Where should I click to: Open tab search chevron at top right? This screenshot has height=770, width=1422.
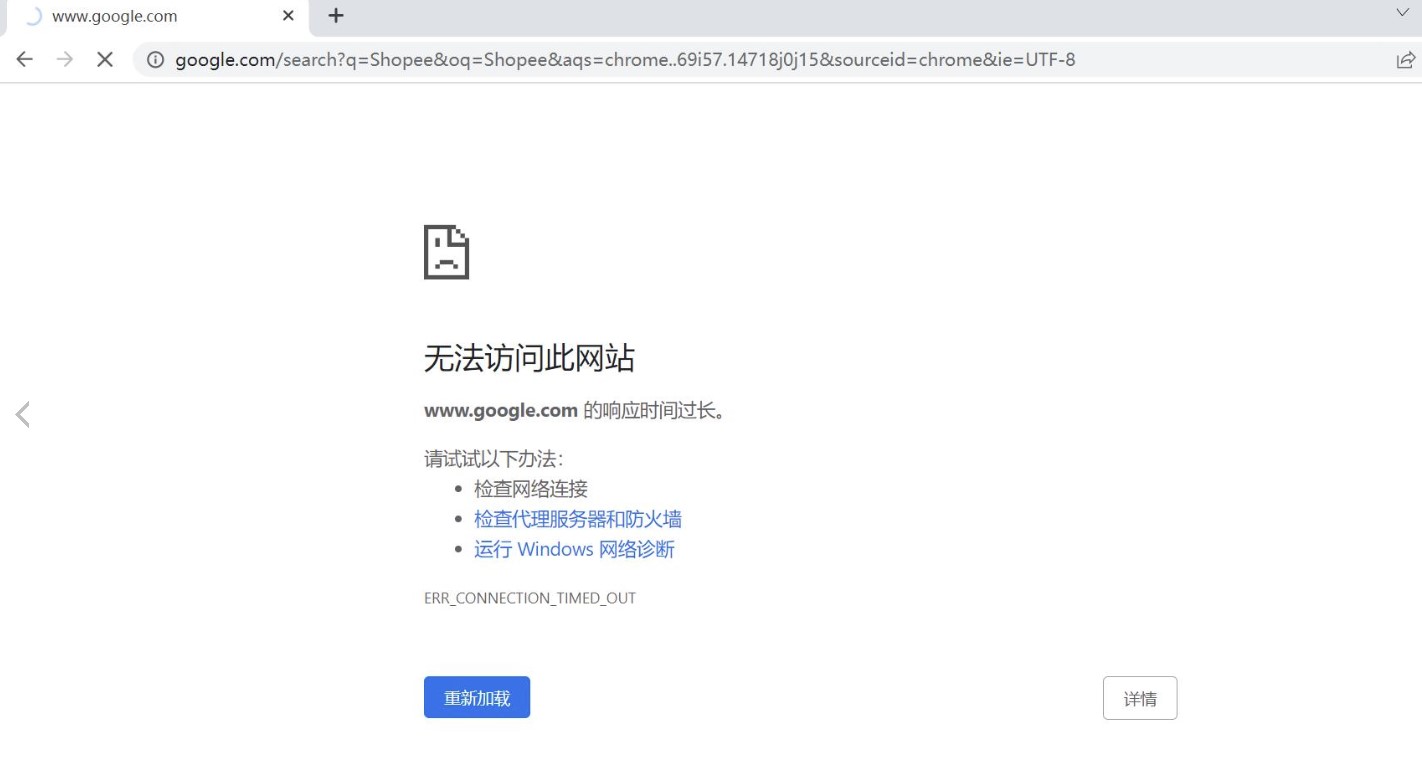pyautogui.click(x=1402, y=13)
